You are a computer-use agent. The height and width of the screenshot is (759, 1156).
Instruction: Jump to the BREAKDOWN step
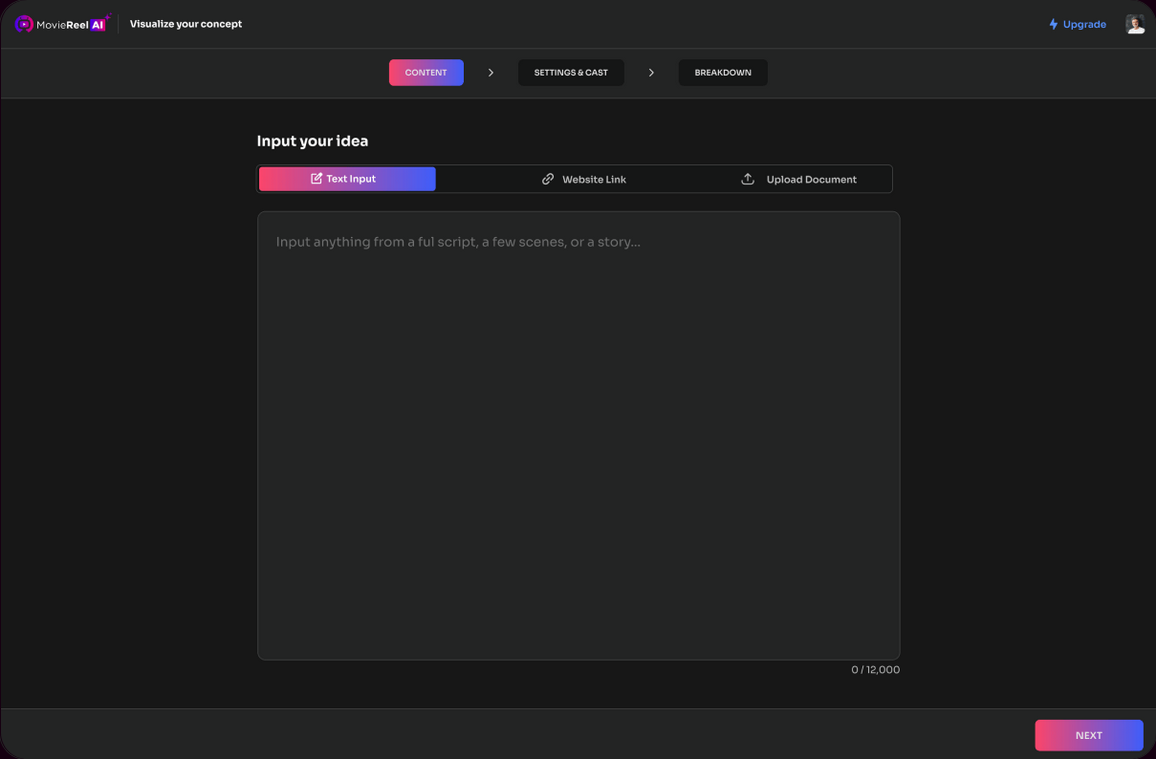coord(722,73)
